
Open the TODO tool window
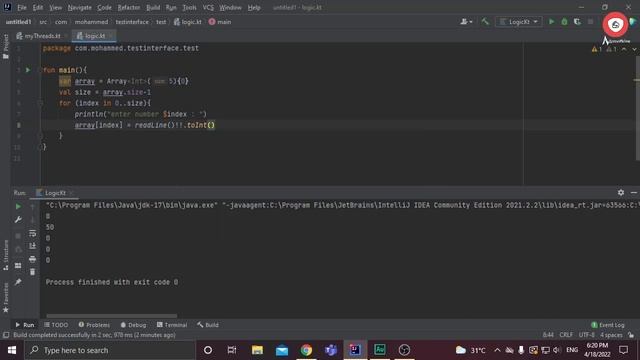click(x=56, y=325)
